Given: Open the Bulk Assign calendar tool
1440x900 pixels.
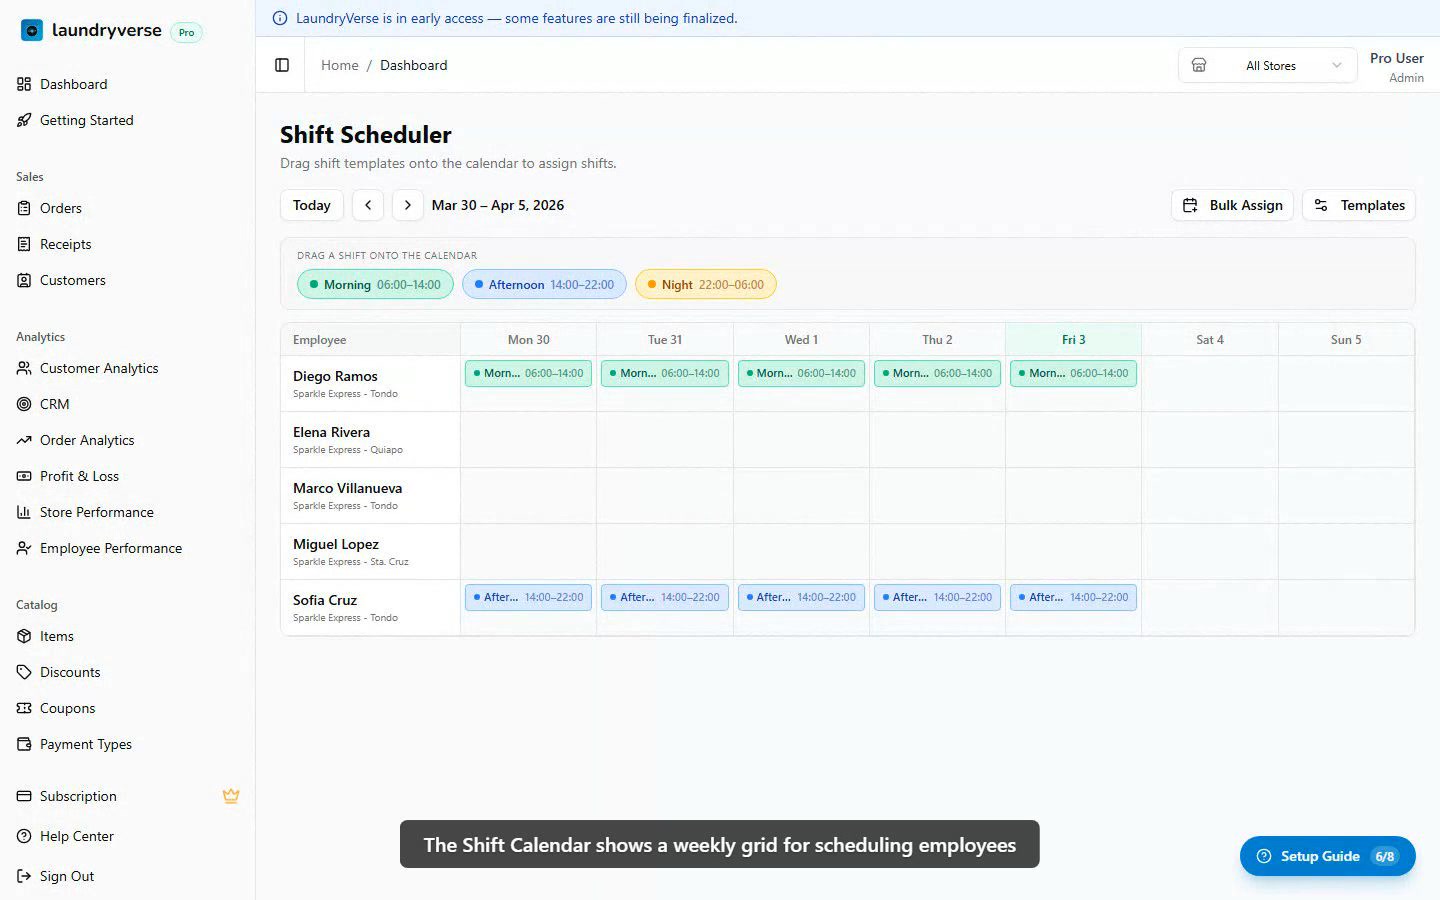Looking at the screenshot, I should pos(1232,205).
